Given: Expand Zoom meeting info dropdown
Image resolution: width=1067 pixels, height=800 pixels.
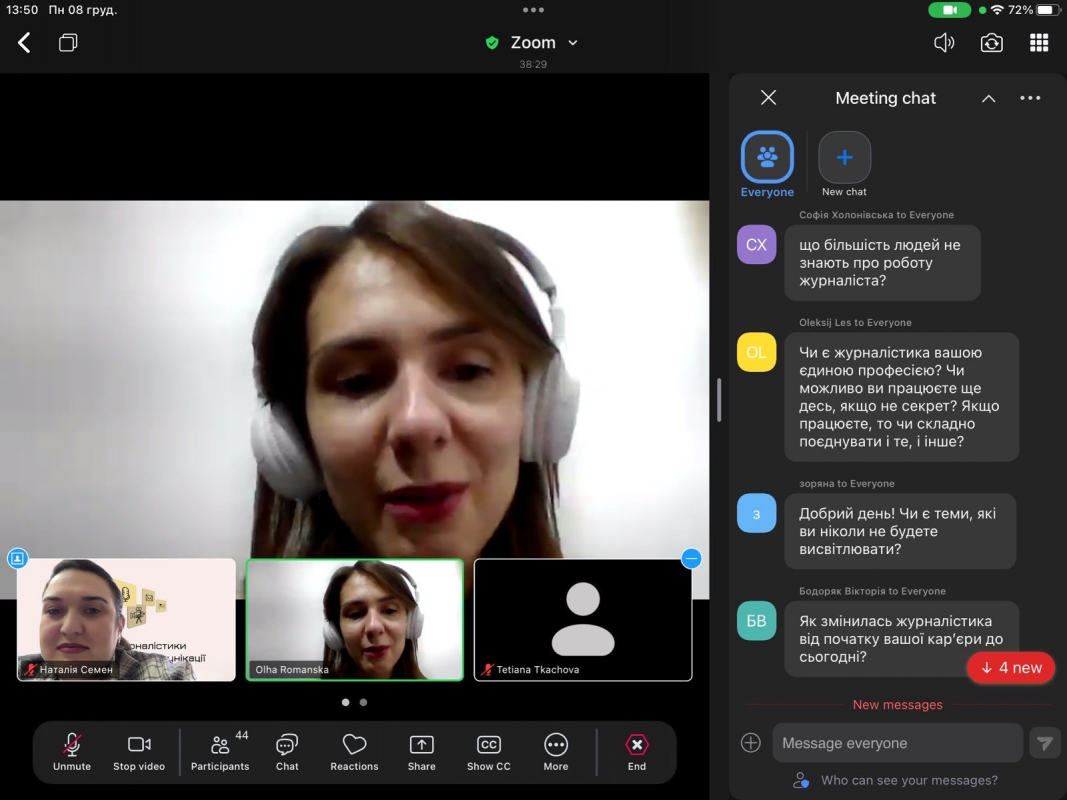Looking at the screenshot, I should (x=573, y=43).
